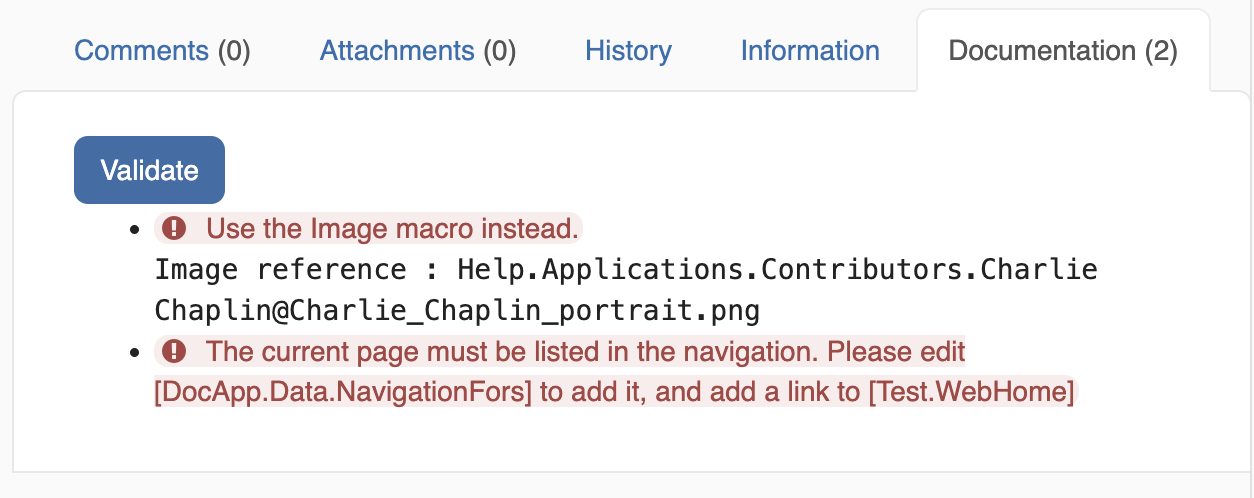The image size is (1254, 498).
Task: Click the [DocApp.Data.NavigationFors] reference
Action: tap(343, 393)
